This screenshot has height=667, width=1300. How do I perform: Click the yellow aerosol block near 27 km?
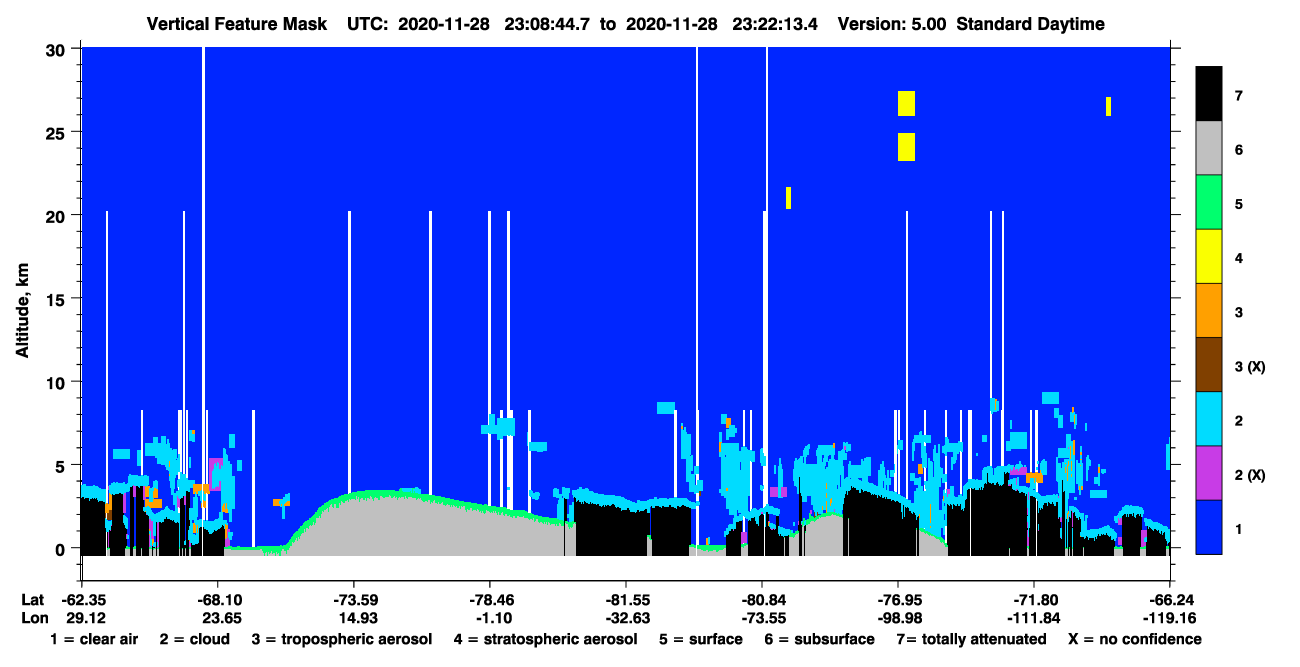point(906,103)
